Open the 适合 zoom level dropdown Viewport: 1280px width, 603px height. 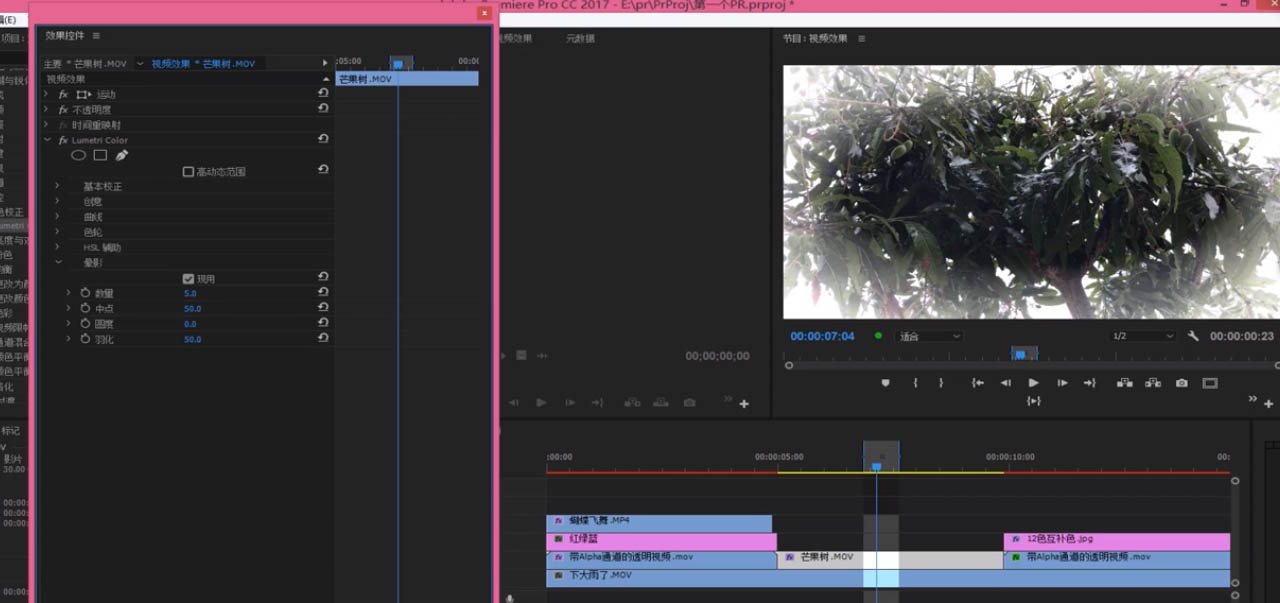pos(930,337)
